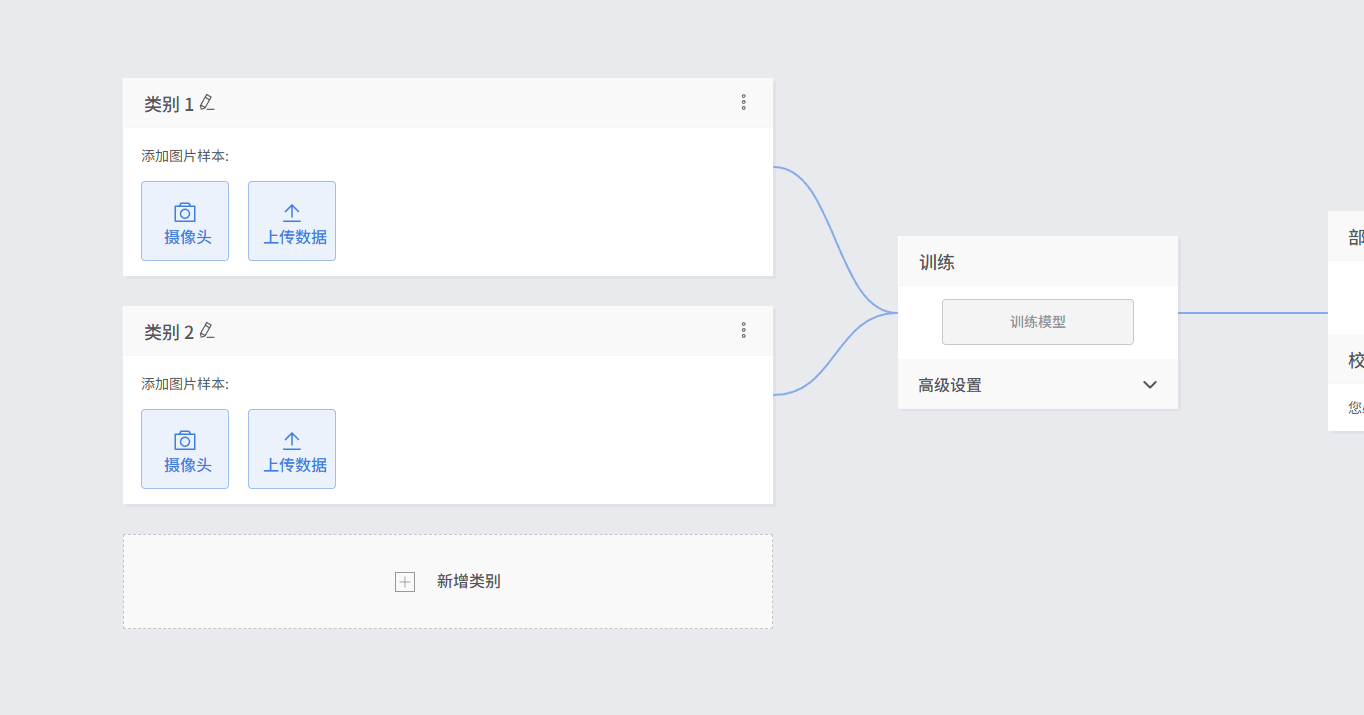The image size is (1364, 715).
Task: Click 摄像头 camera button in 类别 1
Action: pyautogui.click(x=185, y=221)
